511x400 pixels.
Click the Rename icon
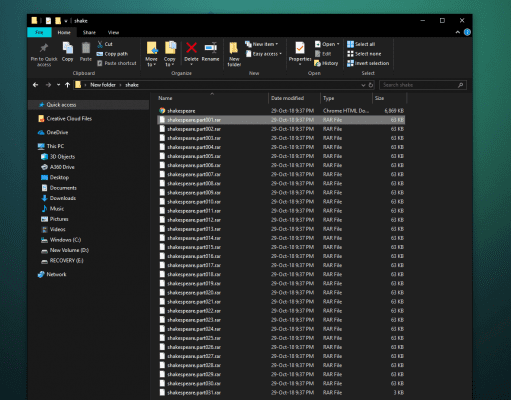[x=211, y=48]
